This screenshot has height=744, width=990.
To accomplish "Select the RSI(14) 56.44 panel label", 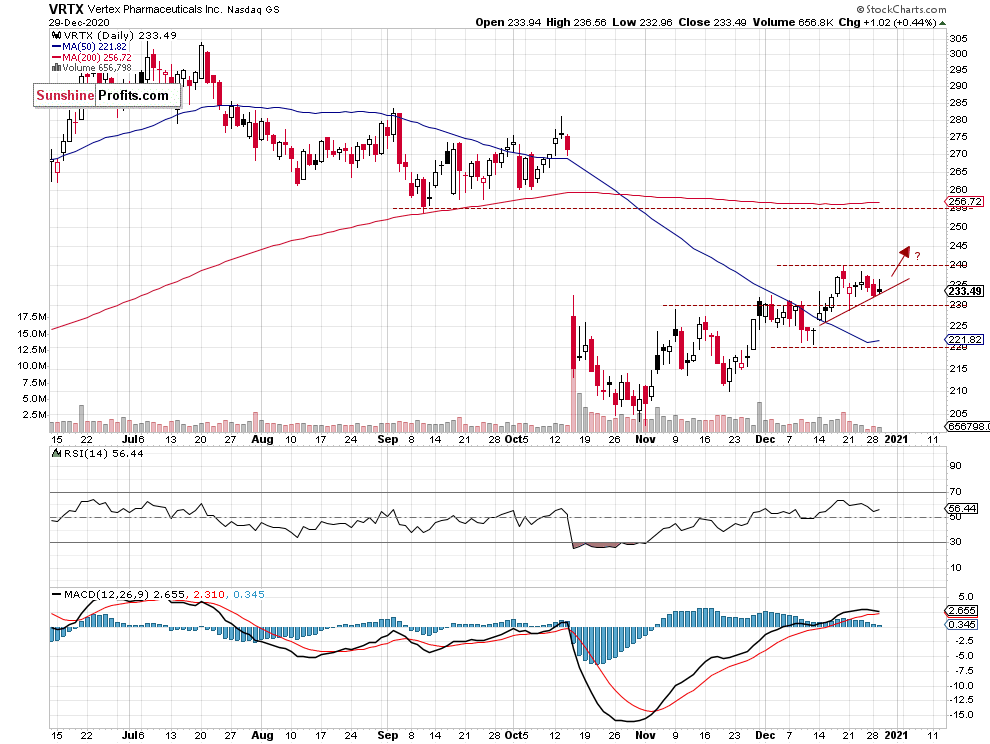I will tap(103, 453).
